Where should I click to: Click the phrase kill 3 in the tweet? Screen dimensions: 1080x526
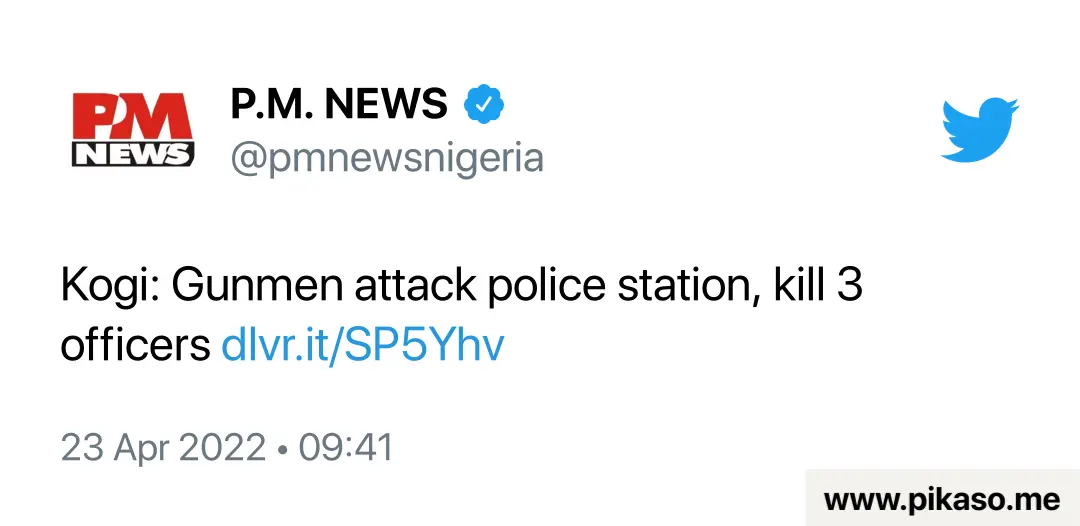pyautogui.click(x=818, y=285)
